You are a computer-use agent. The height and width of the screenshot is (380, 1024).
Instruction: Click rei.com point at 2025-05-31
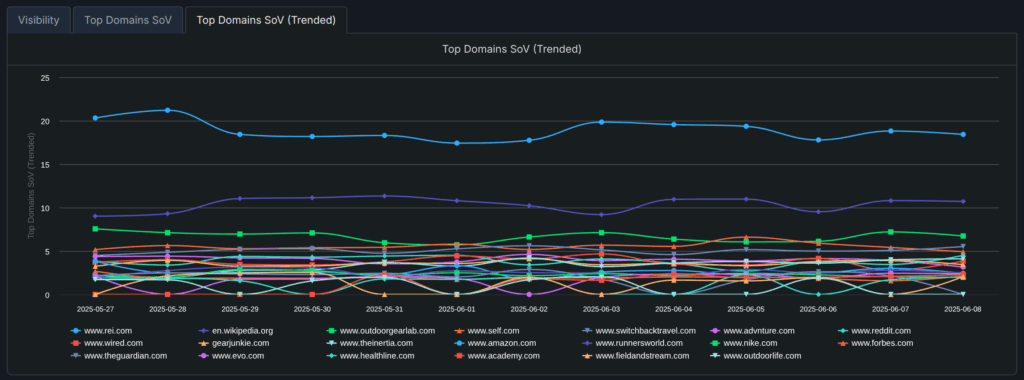(385, 135)
